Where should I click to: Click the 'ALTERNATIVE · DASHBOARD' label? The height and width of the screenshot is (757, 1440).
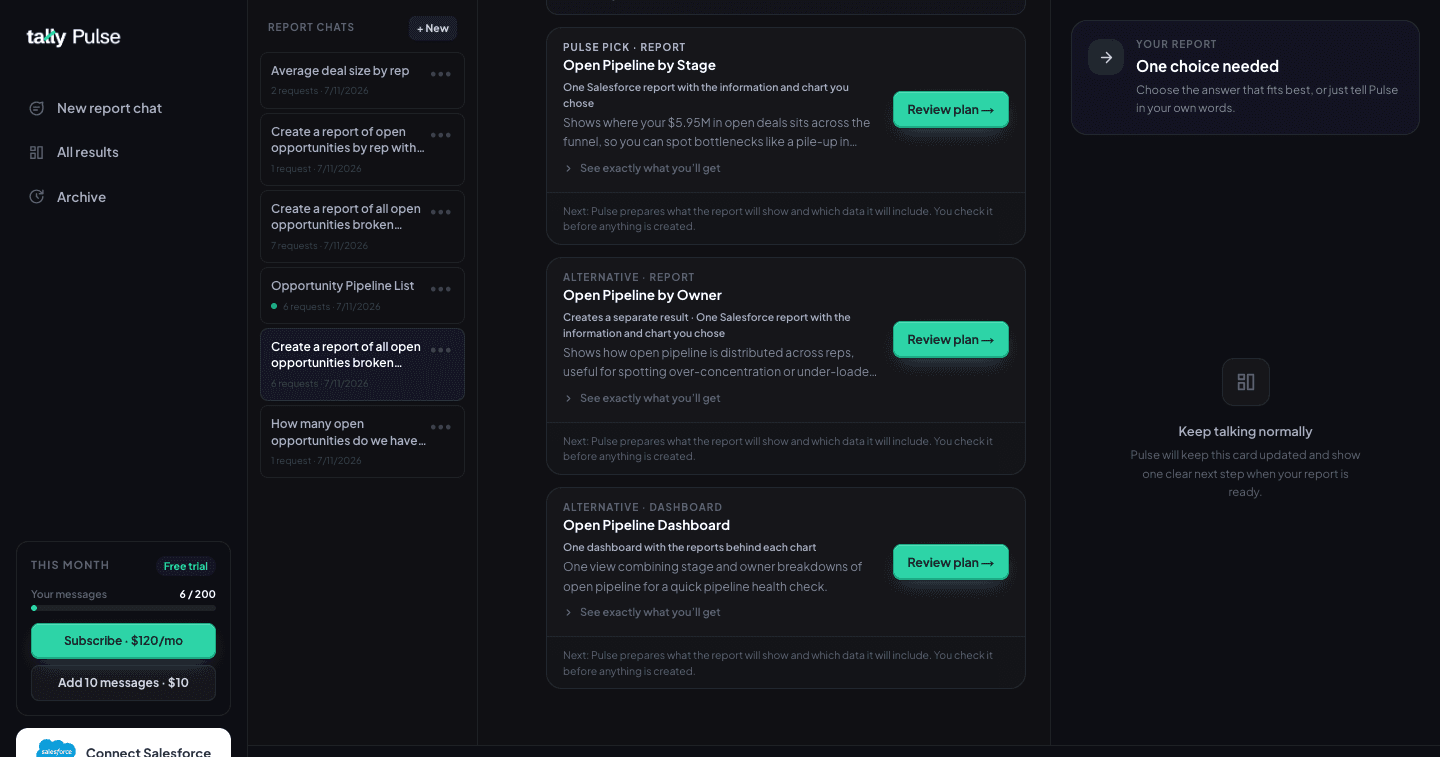click(x=642, y=507)
